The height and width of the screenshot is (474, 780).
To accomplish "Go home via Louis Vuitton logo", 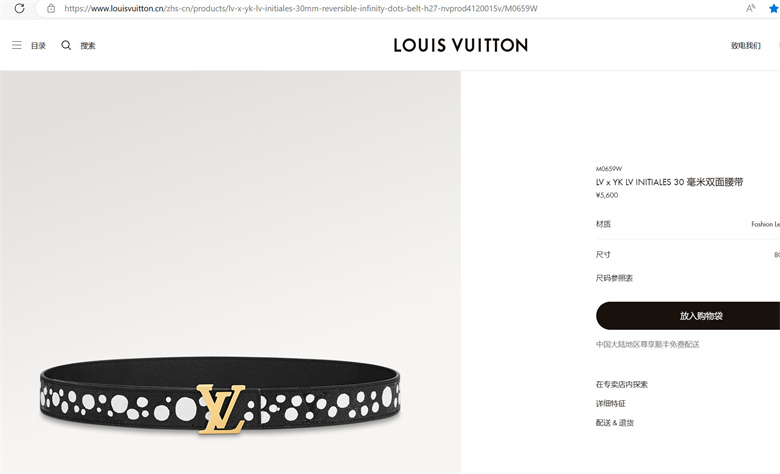I will (x=461, y=45).
